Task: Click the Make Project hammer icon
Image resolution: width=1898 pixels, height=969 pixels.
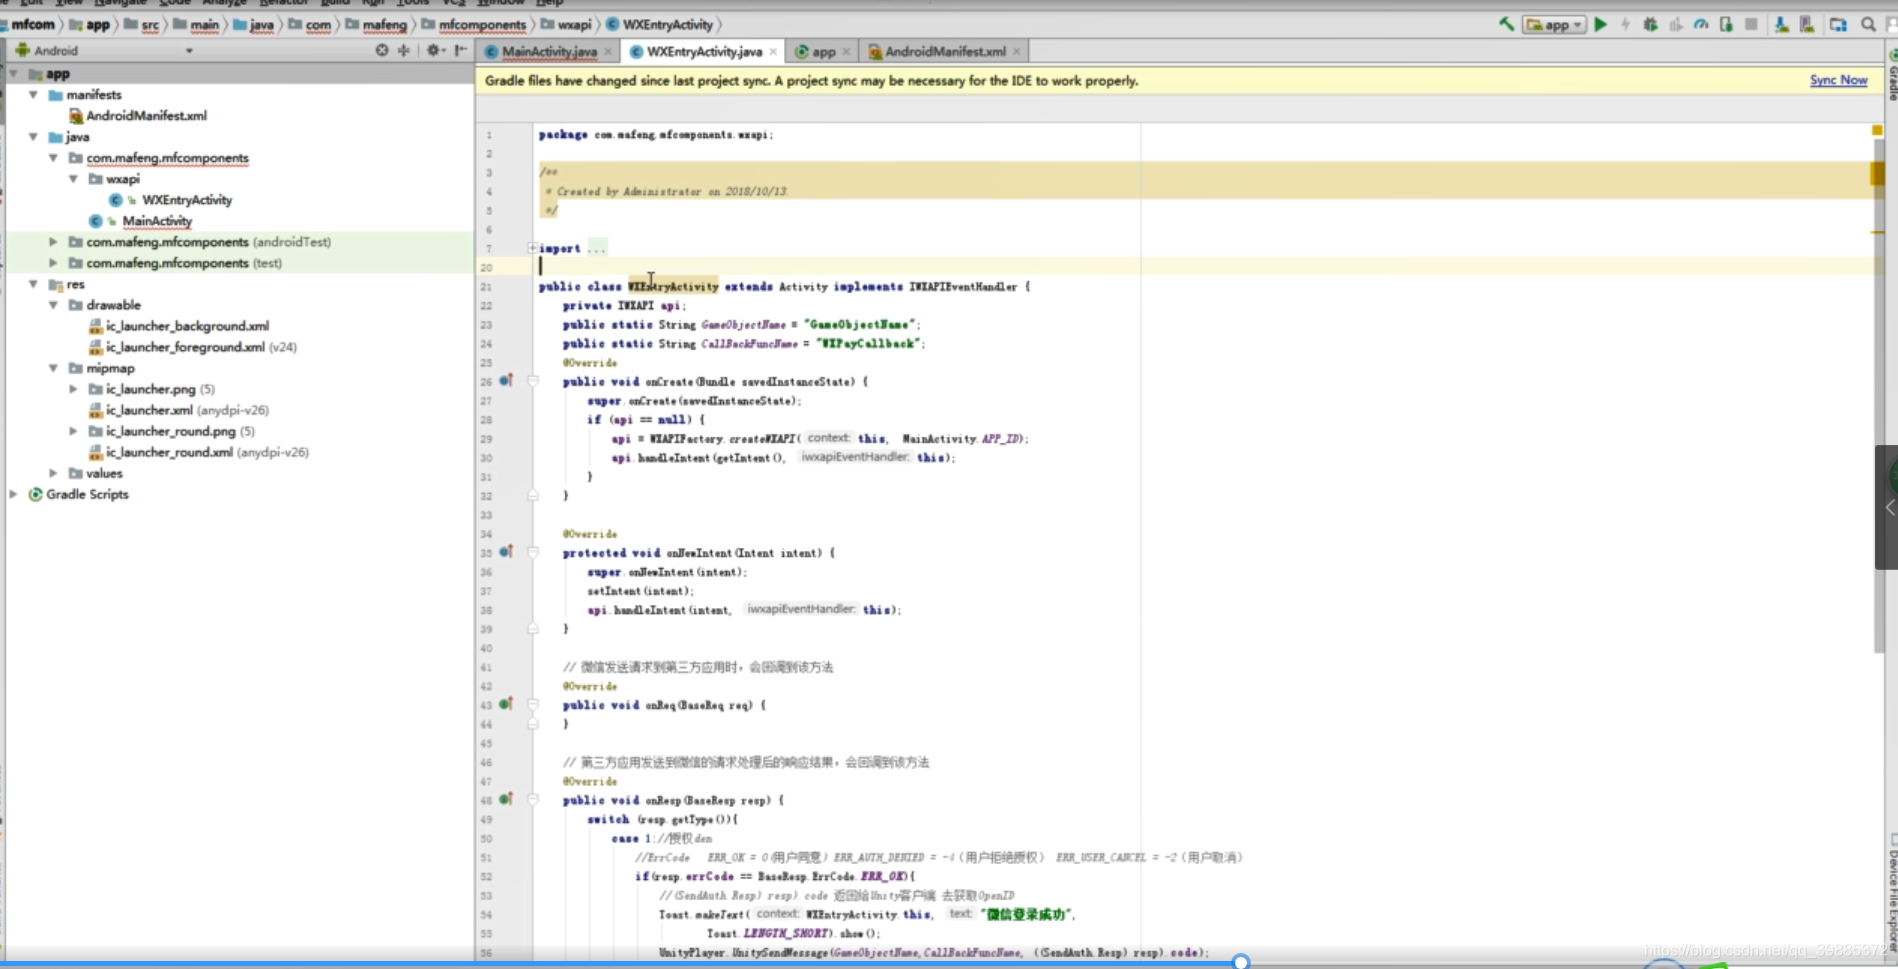Action: (1506, 24)
